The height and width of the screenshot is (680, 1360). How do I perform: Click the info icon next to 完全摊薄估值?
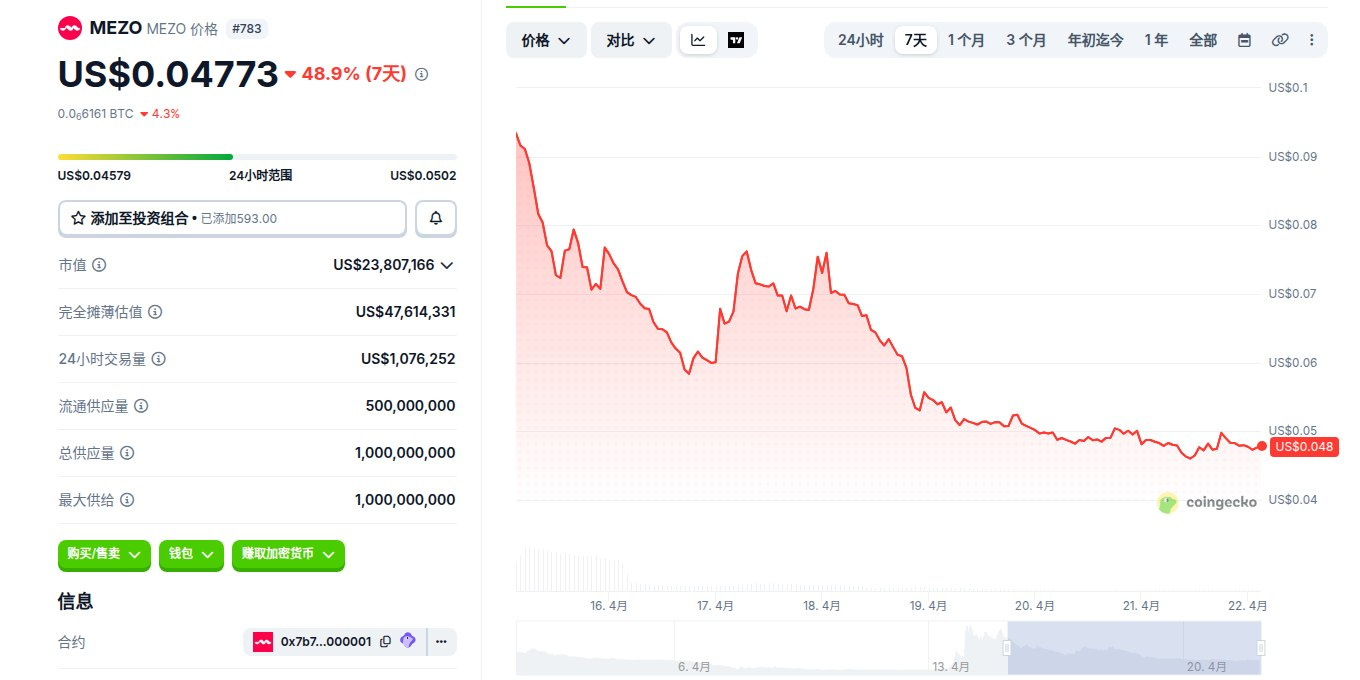click(x=155, y=312)
